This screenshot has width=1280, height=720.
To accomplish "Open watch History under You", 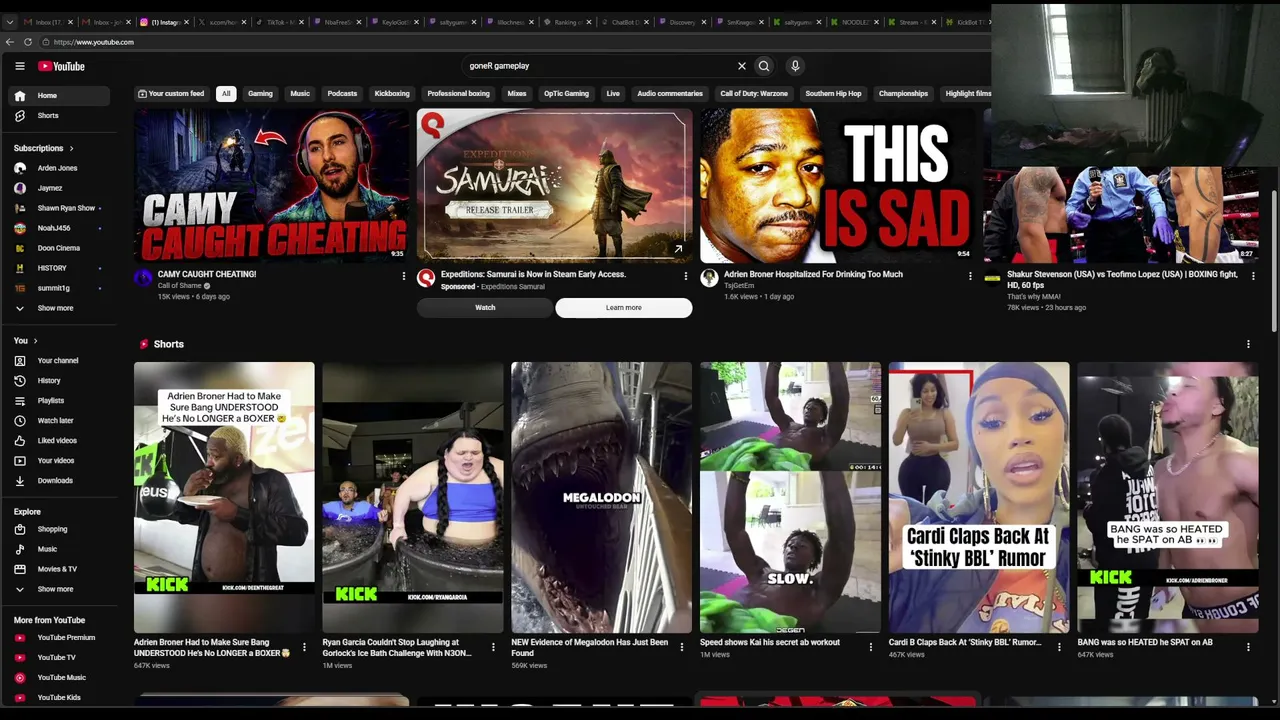I will click(x=60, y=381).
